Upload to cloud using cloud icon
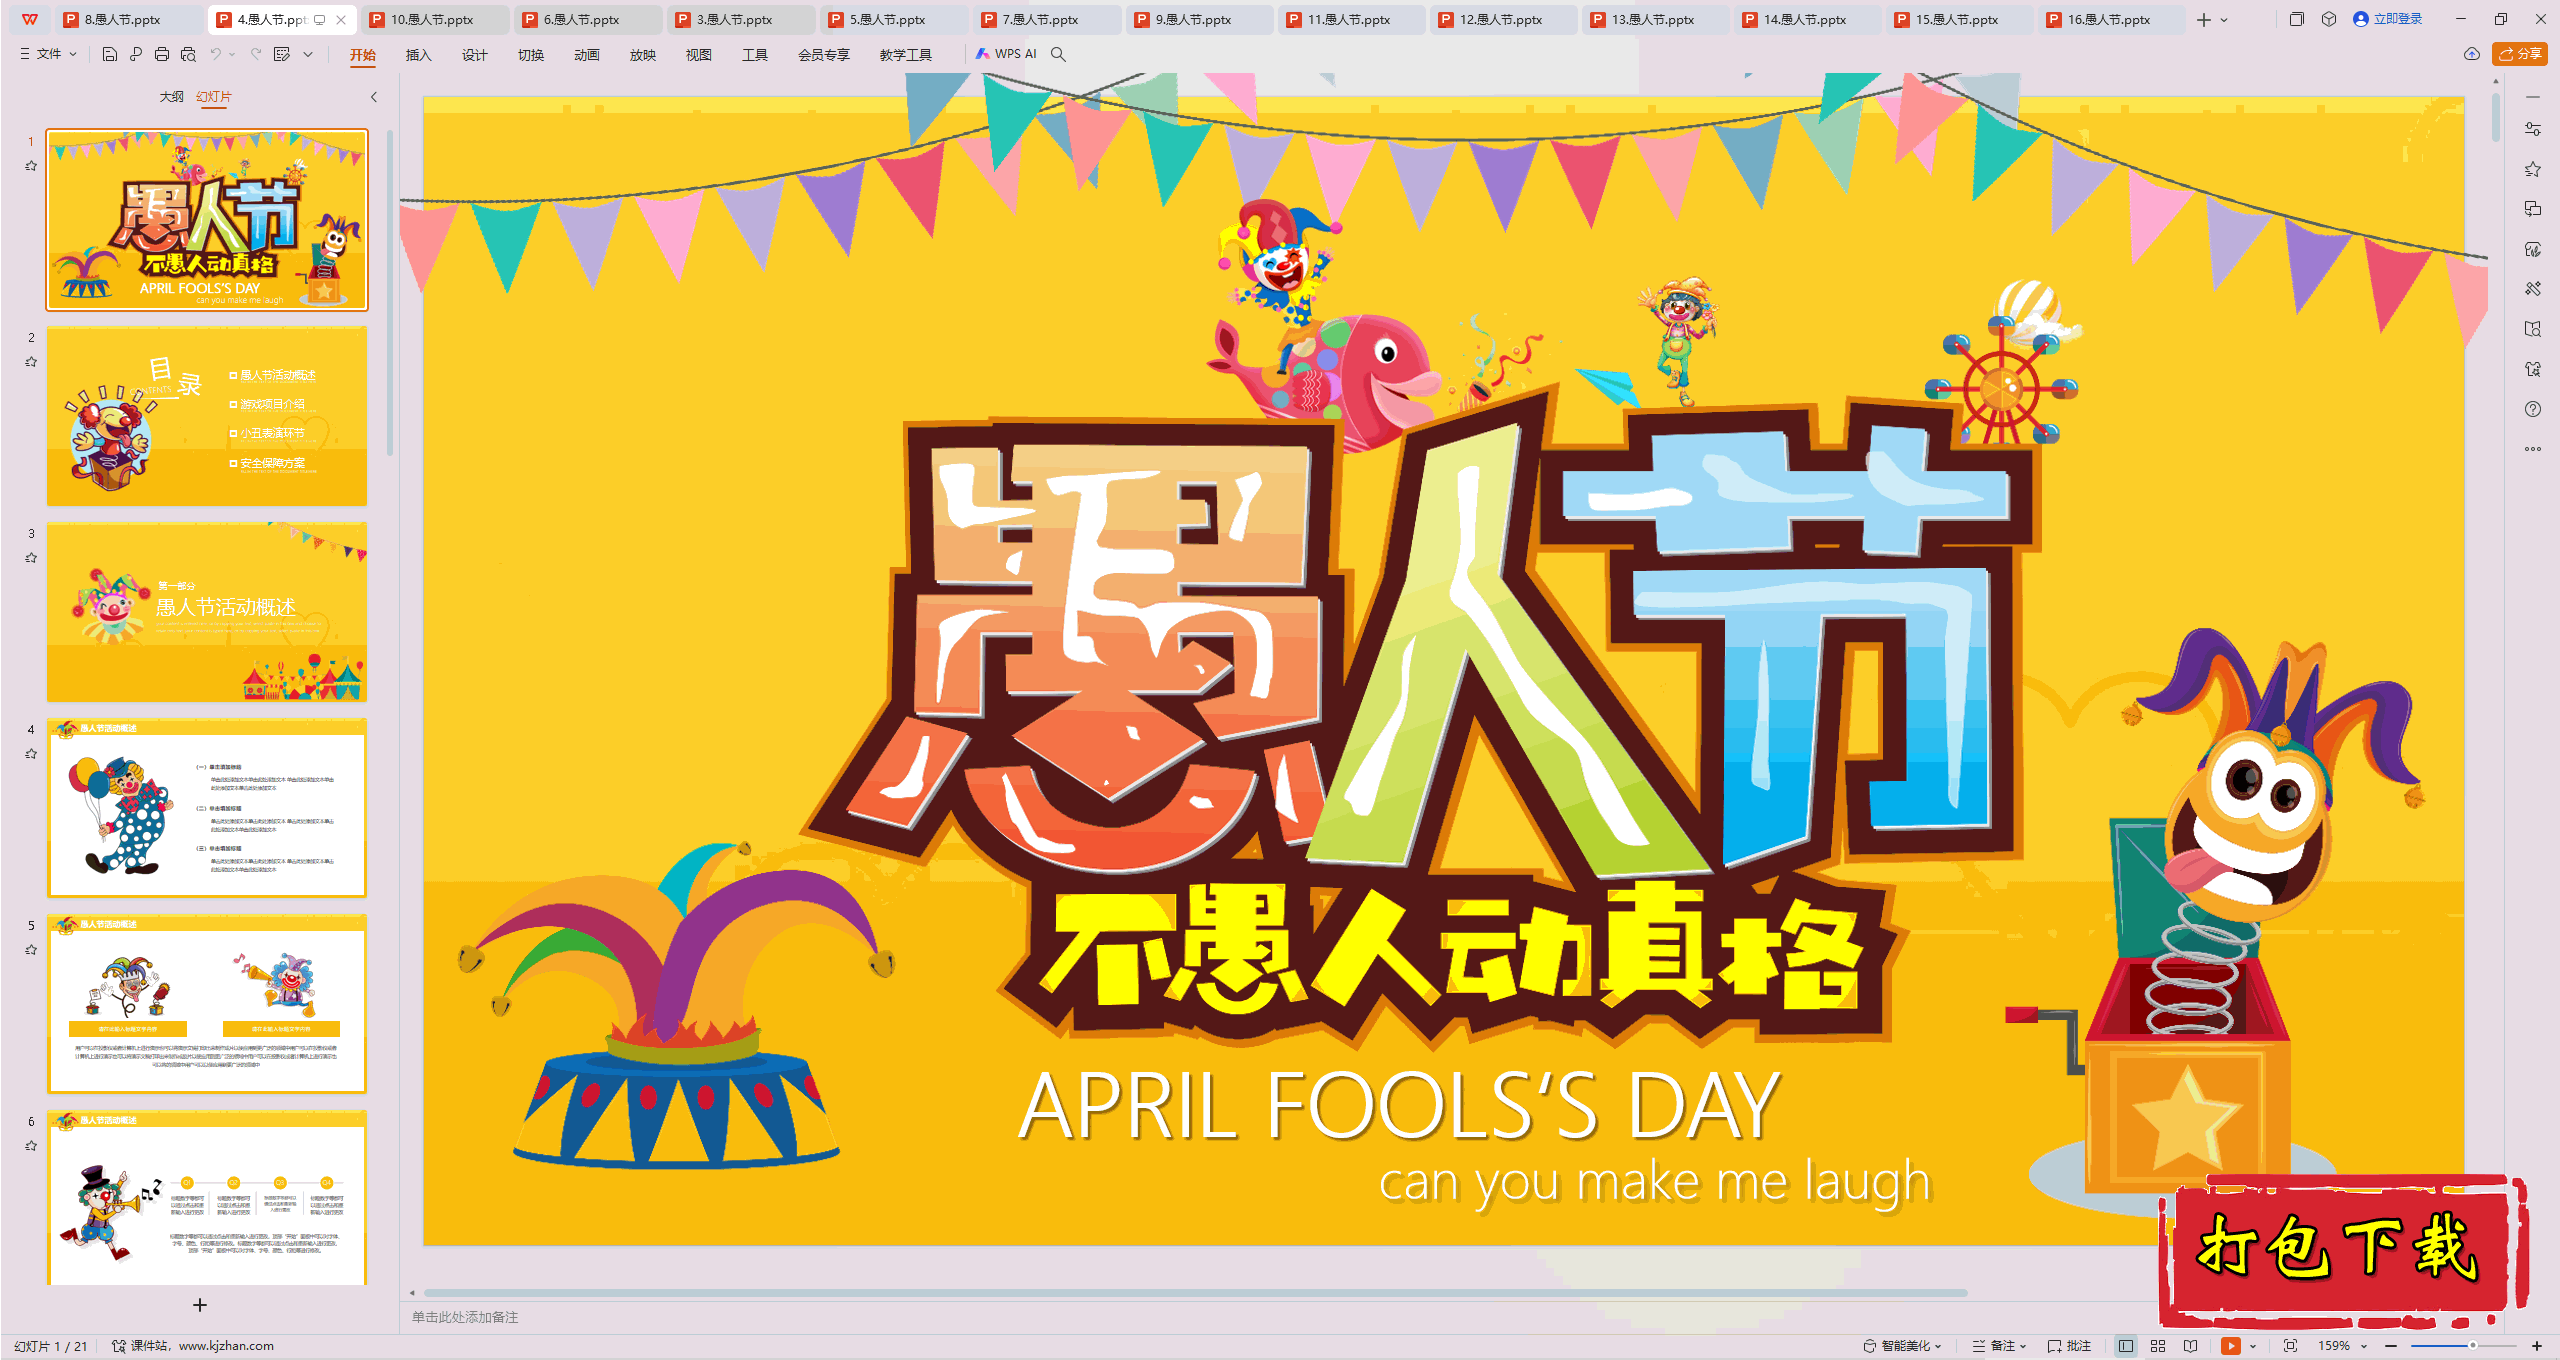The image size is (2560, 1360). tap(2472, 54)
